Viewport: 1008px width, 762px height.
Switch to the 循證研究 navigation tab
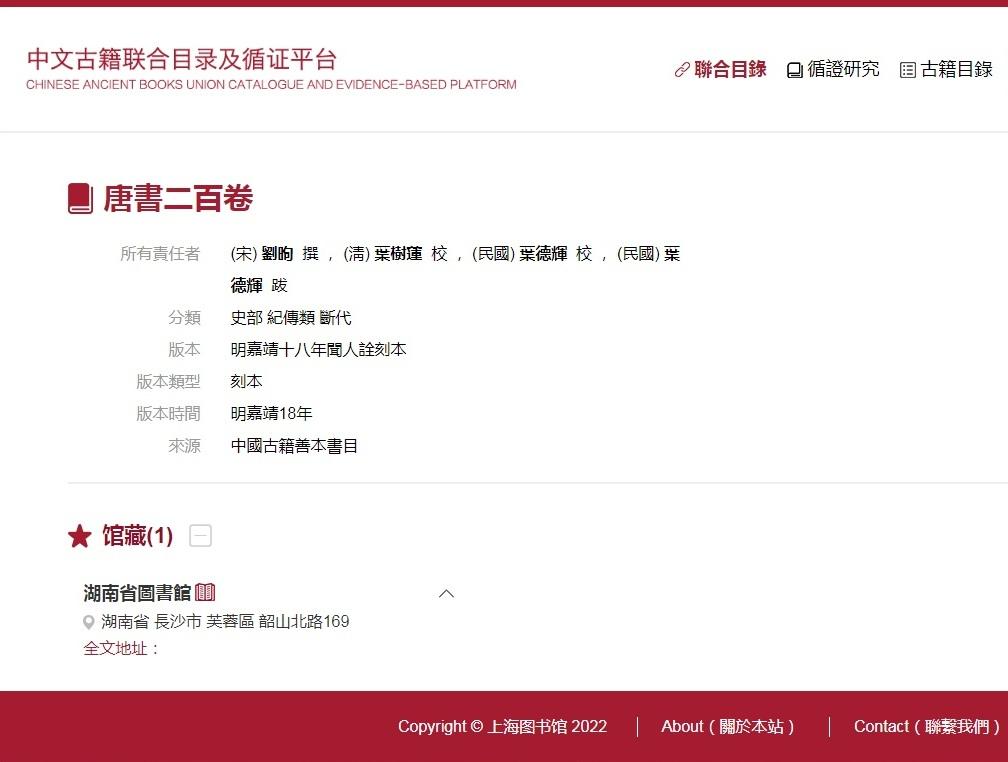[843, 69]
